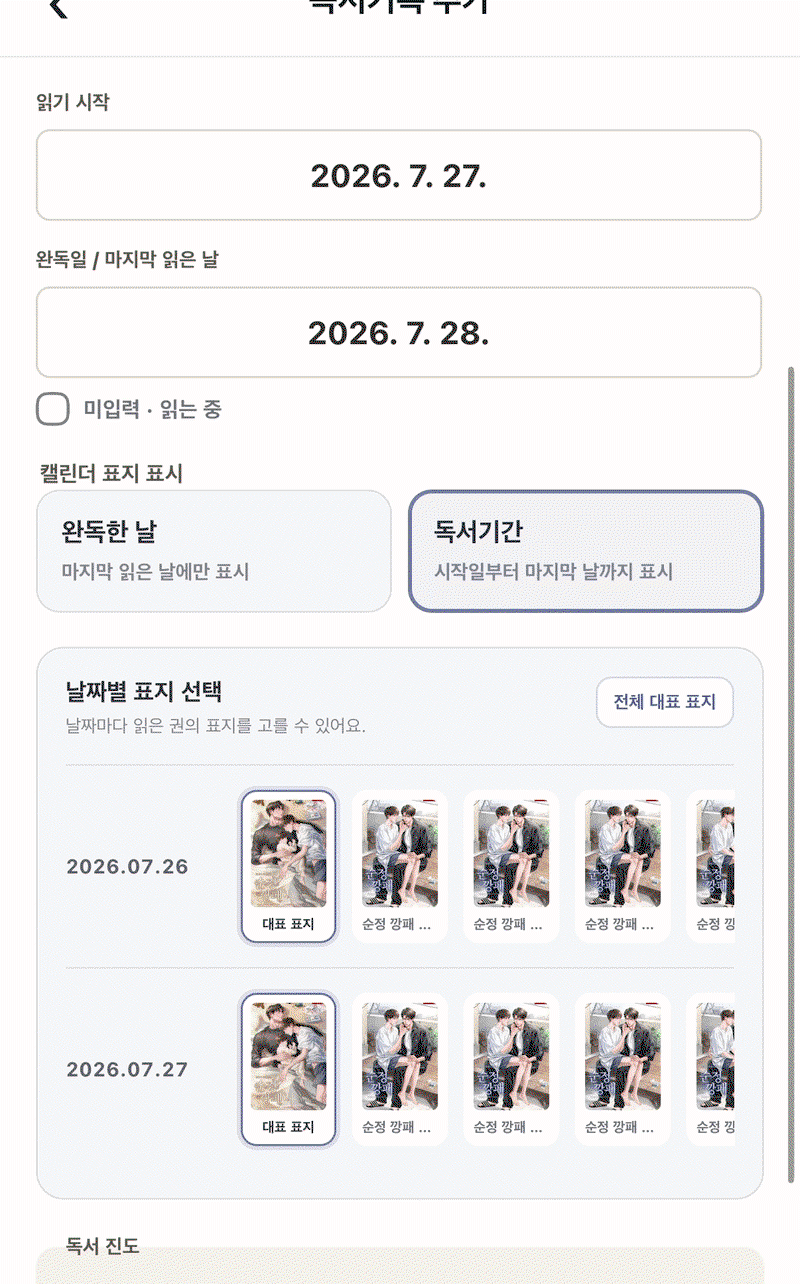Pick second 순정 깡패 cover for 2026.07.26
This screenshot has width=800, height=1284.
click(511, 867)
